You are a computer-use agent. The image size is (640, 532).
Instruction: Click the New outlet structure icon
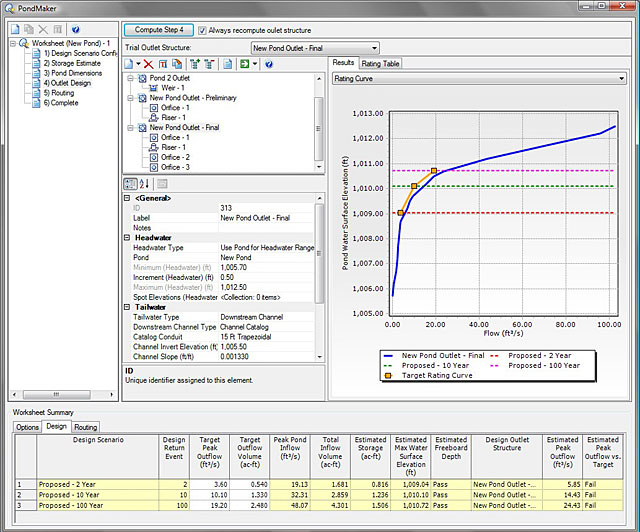click(x=129, y=64)
